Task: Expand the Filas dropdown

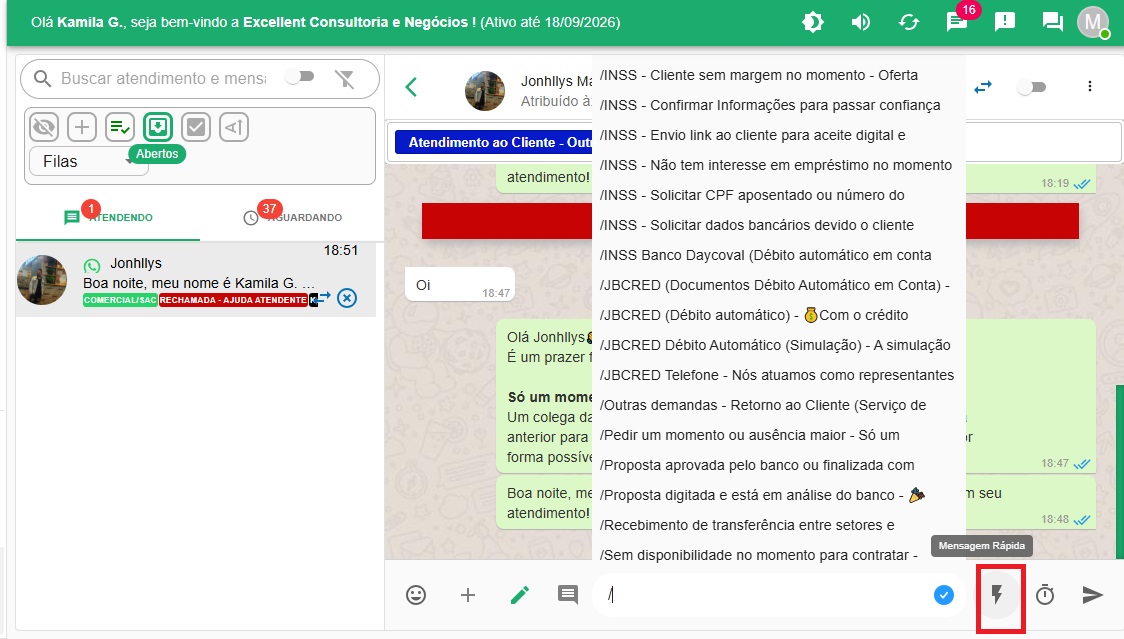Action: (88, 161)
